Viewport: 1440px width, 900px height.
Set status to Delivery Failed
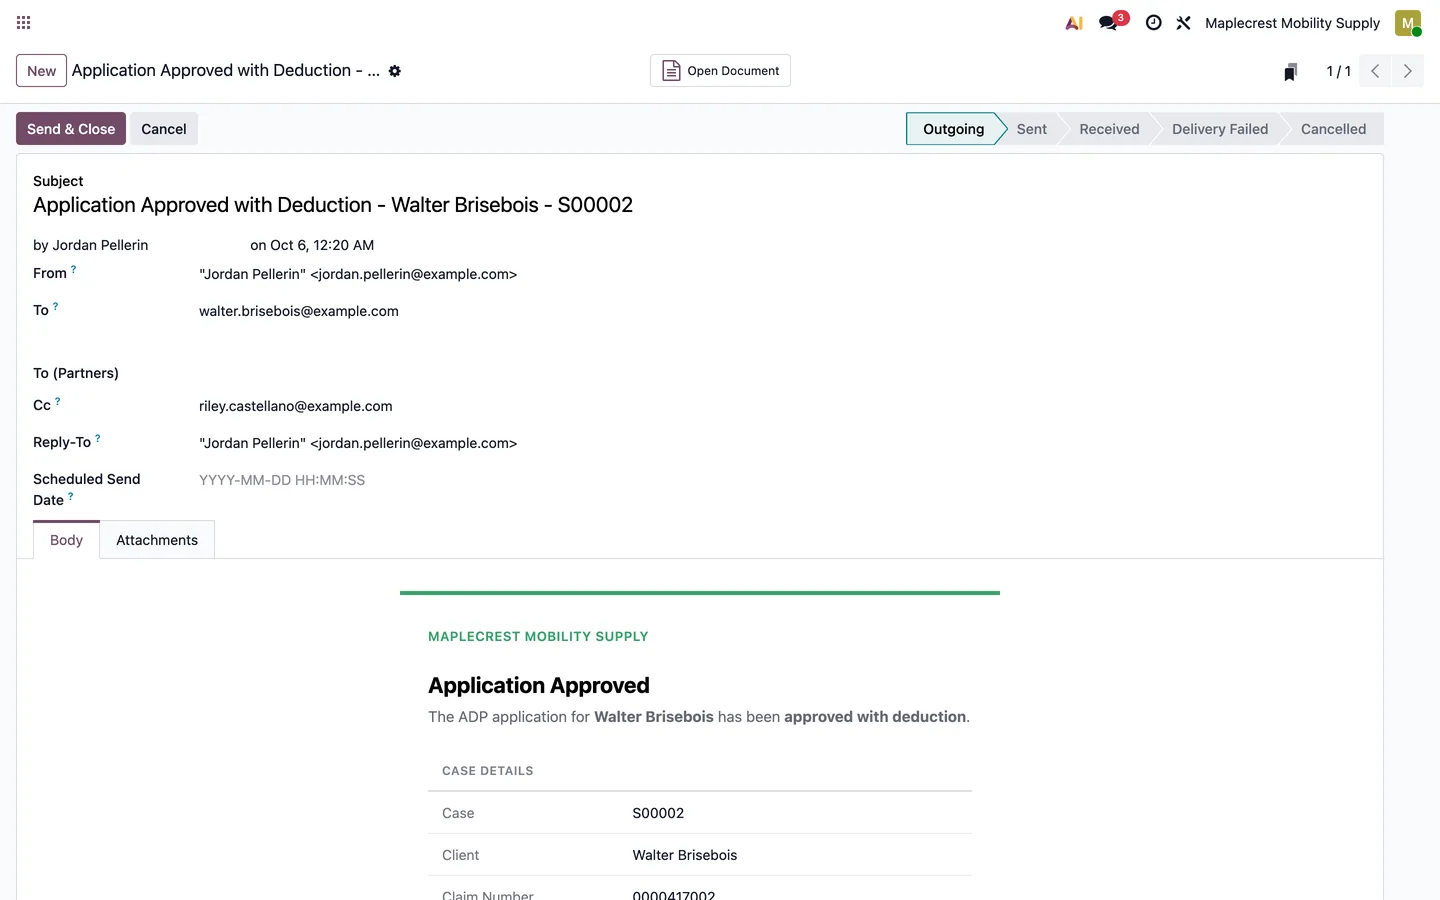tap(1220, 129)
